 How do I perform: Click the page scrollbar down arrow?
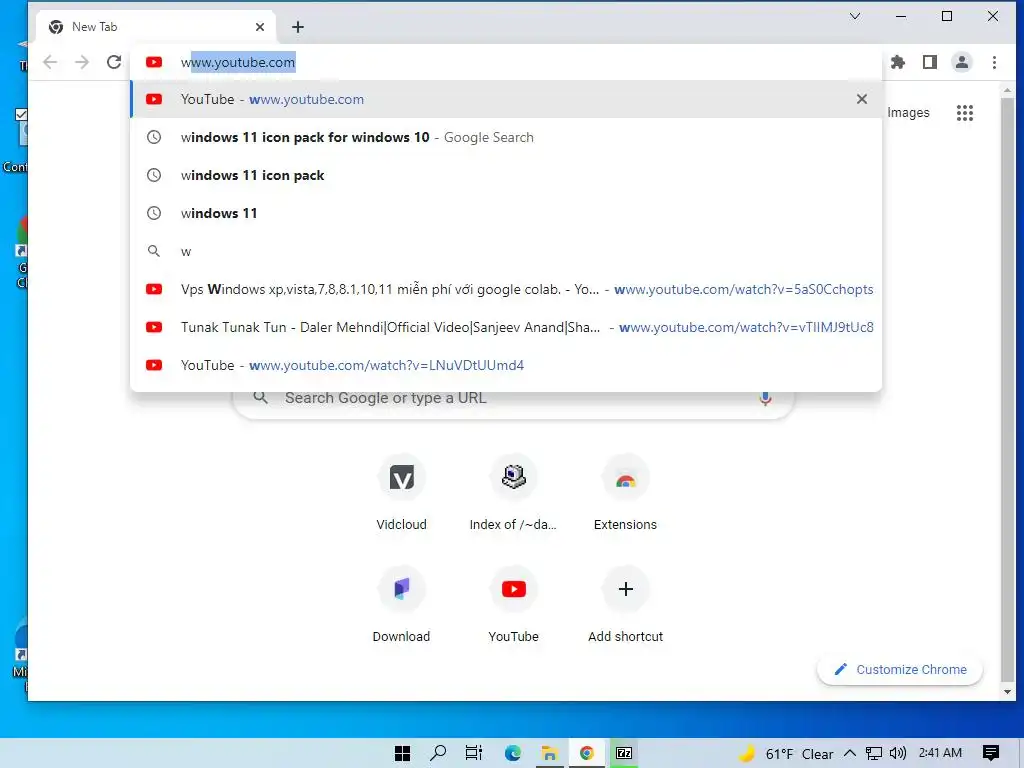pyautogui.click(x=1007, y=692)
